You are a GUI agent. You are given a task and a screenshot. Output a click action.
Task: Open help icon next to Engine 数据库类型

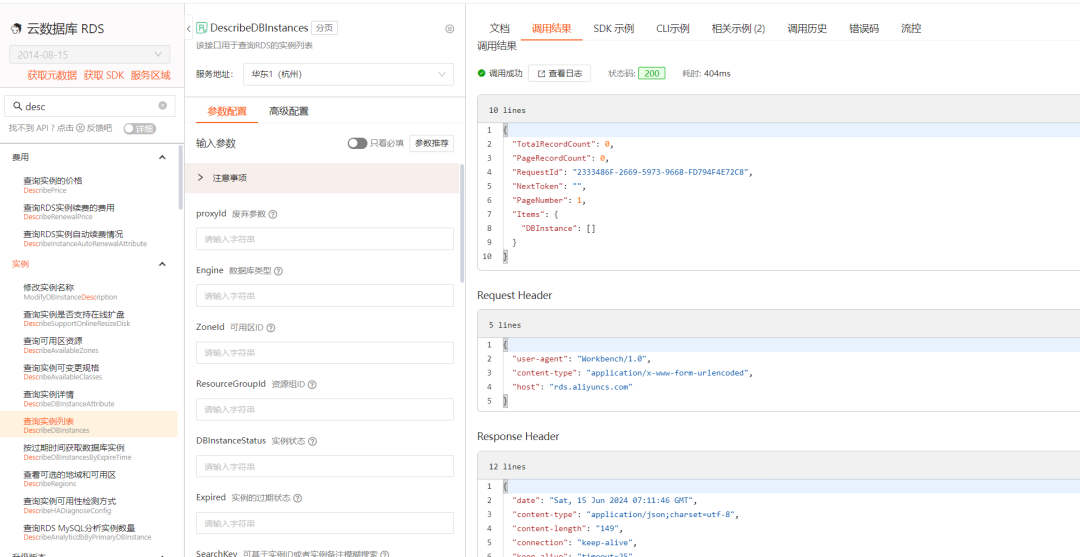coord(278,271)
